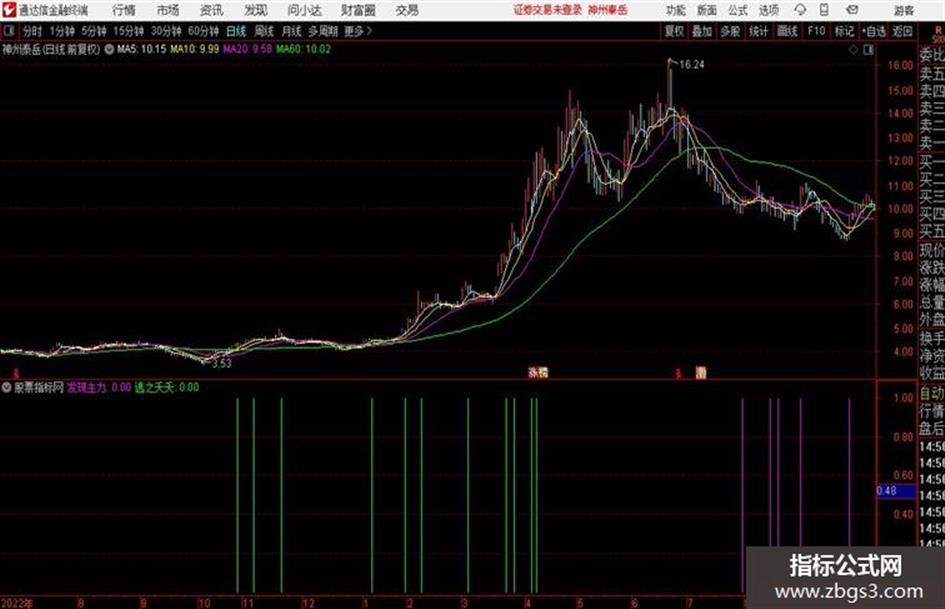This screenshot has width=945, height=609.
Task: Click the blue 0.48 axis value marker
Action: tap(896, 491)
